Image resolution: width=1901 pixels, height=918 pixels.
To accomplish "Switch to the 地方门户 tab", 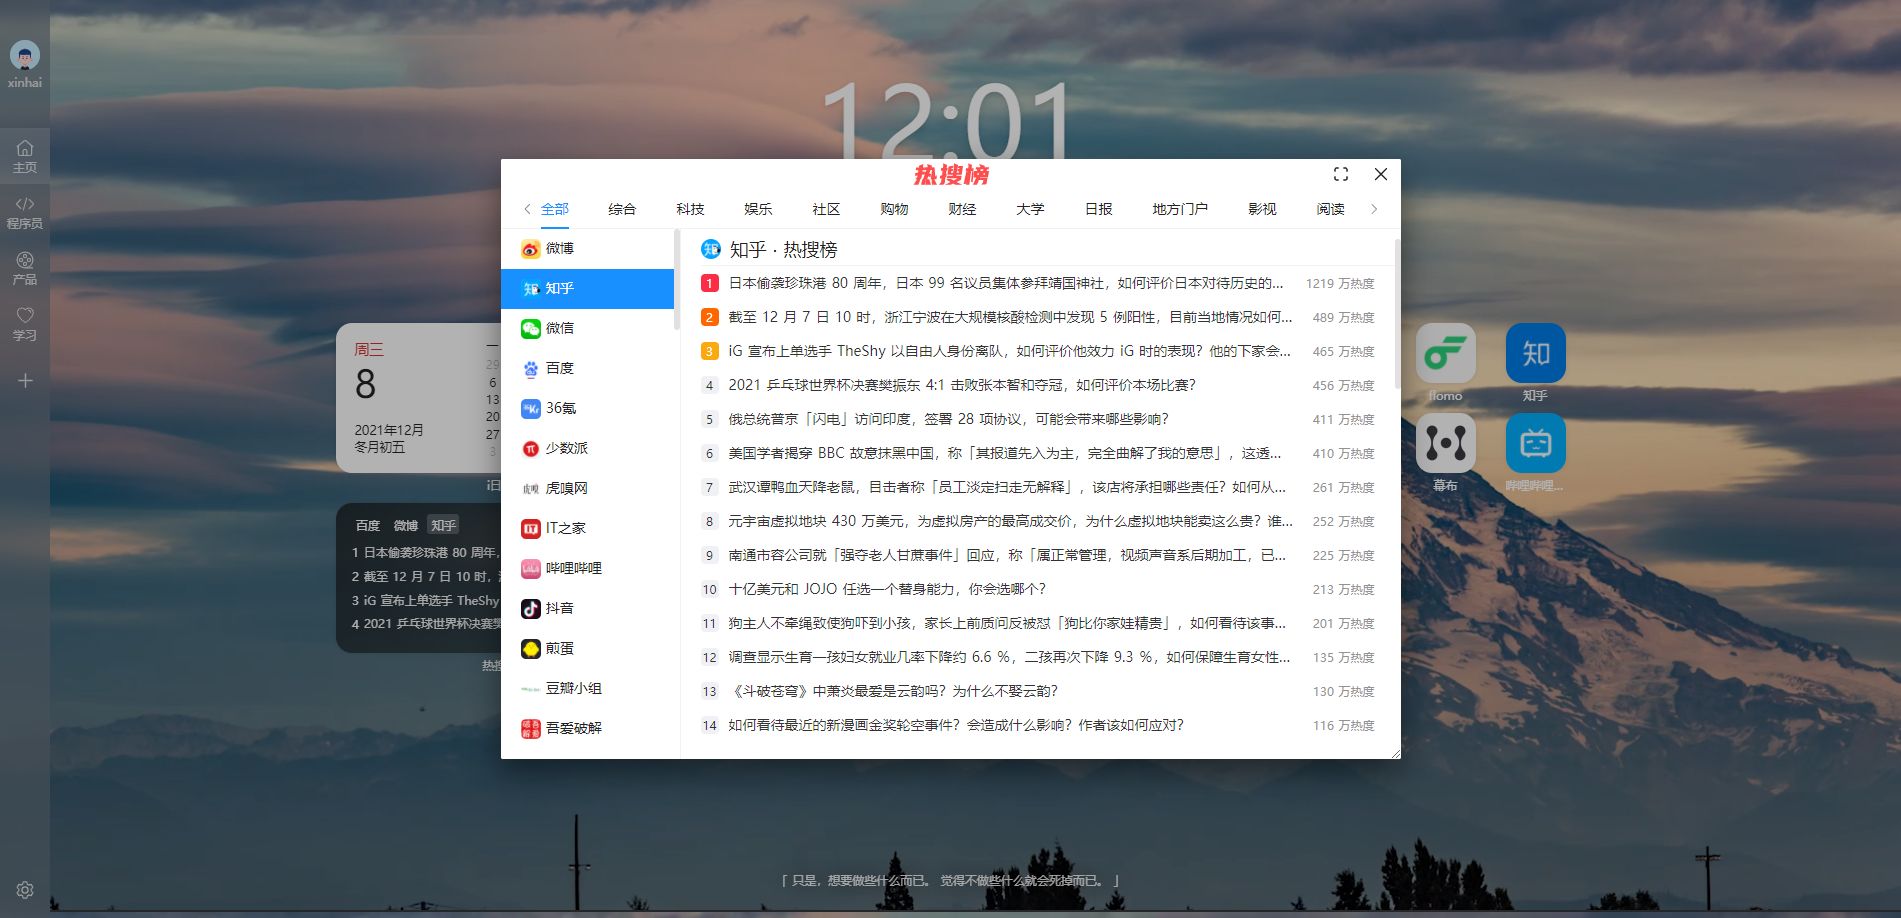I will pyautogui.click(x=1180, y=209).
